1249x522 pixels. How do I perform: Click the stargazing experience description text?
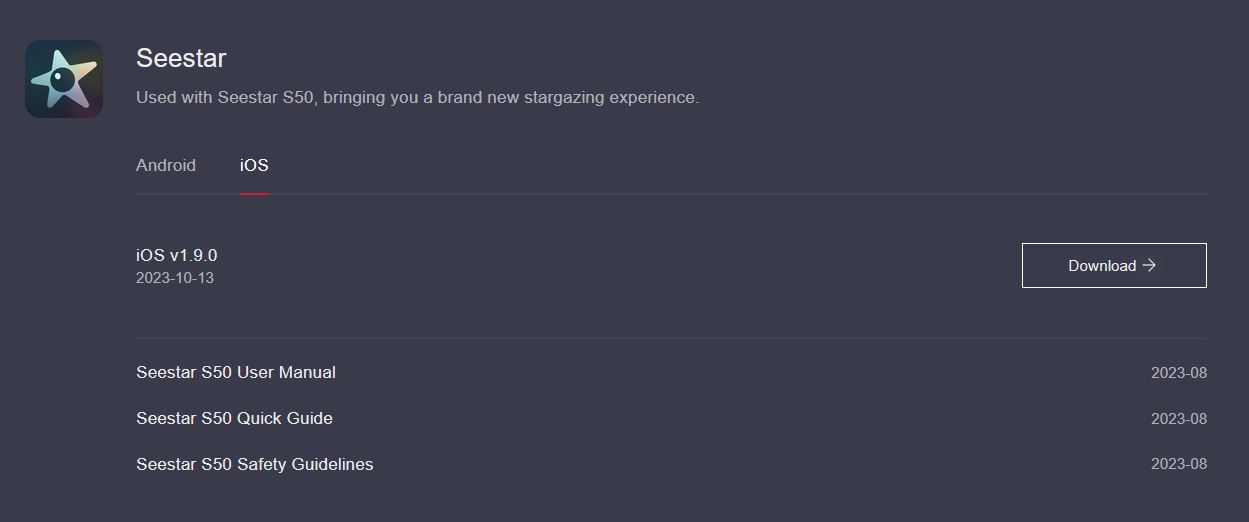pos(417,97)
